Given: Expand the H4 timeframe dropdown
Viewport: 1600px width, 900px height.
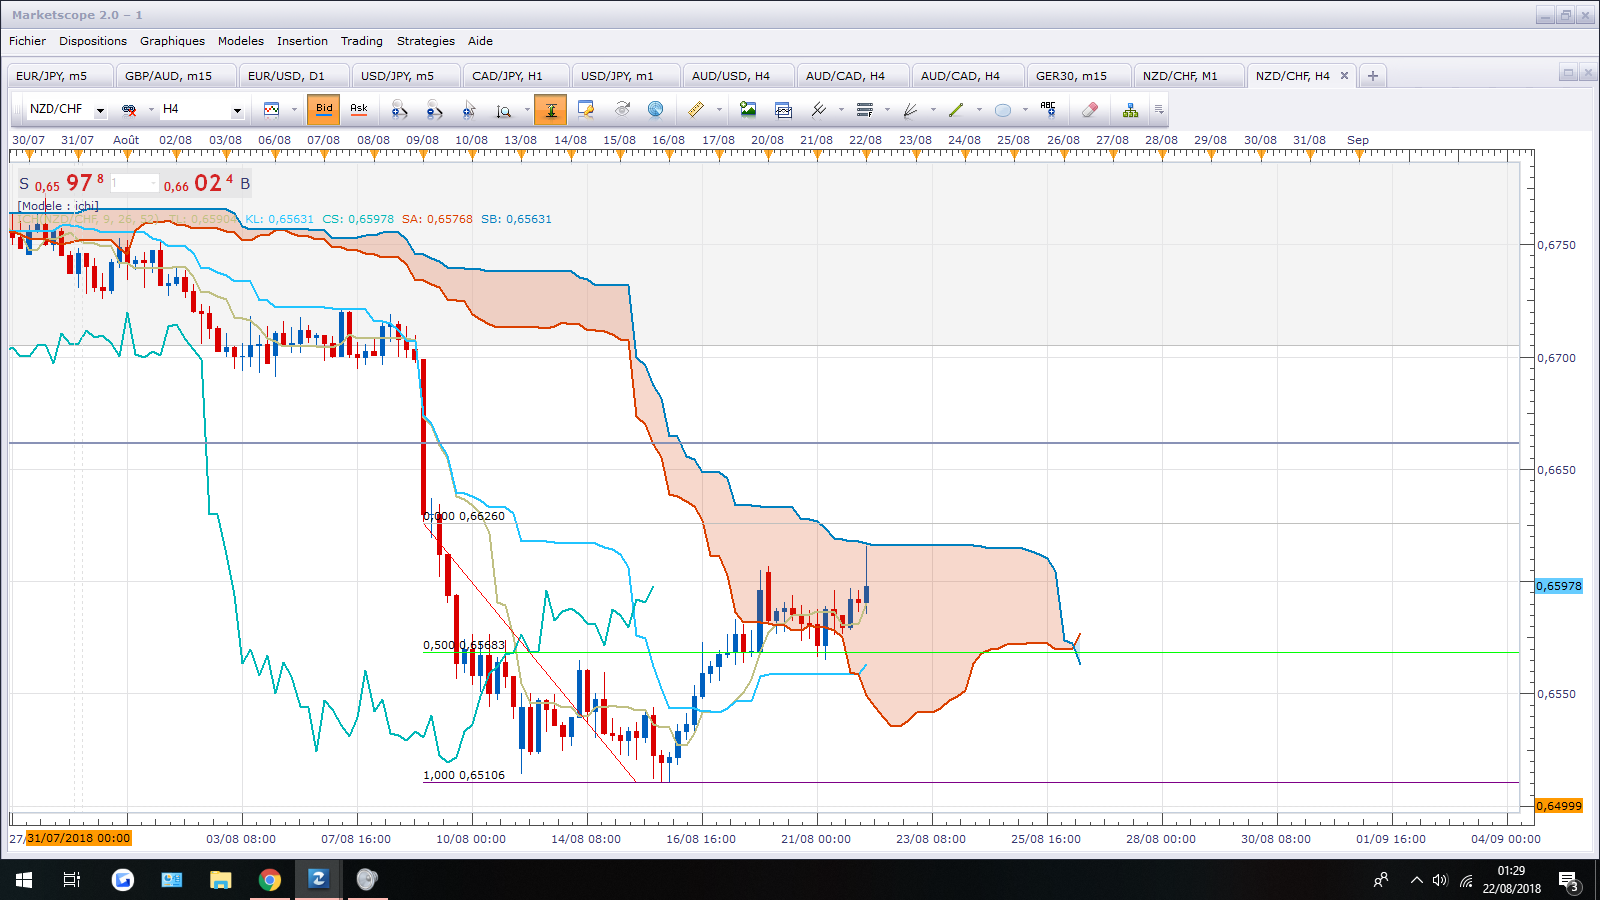Looking at the screenshot, I should click(237, 110).
